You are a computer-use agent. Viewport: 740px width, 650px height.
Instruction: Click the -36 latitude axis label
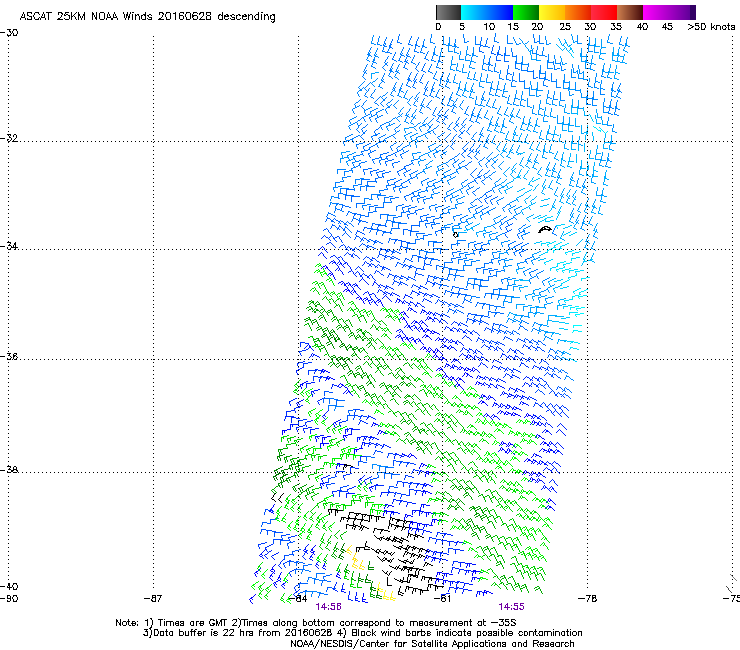tap(9, 356)
